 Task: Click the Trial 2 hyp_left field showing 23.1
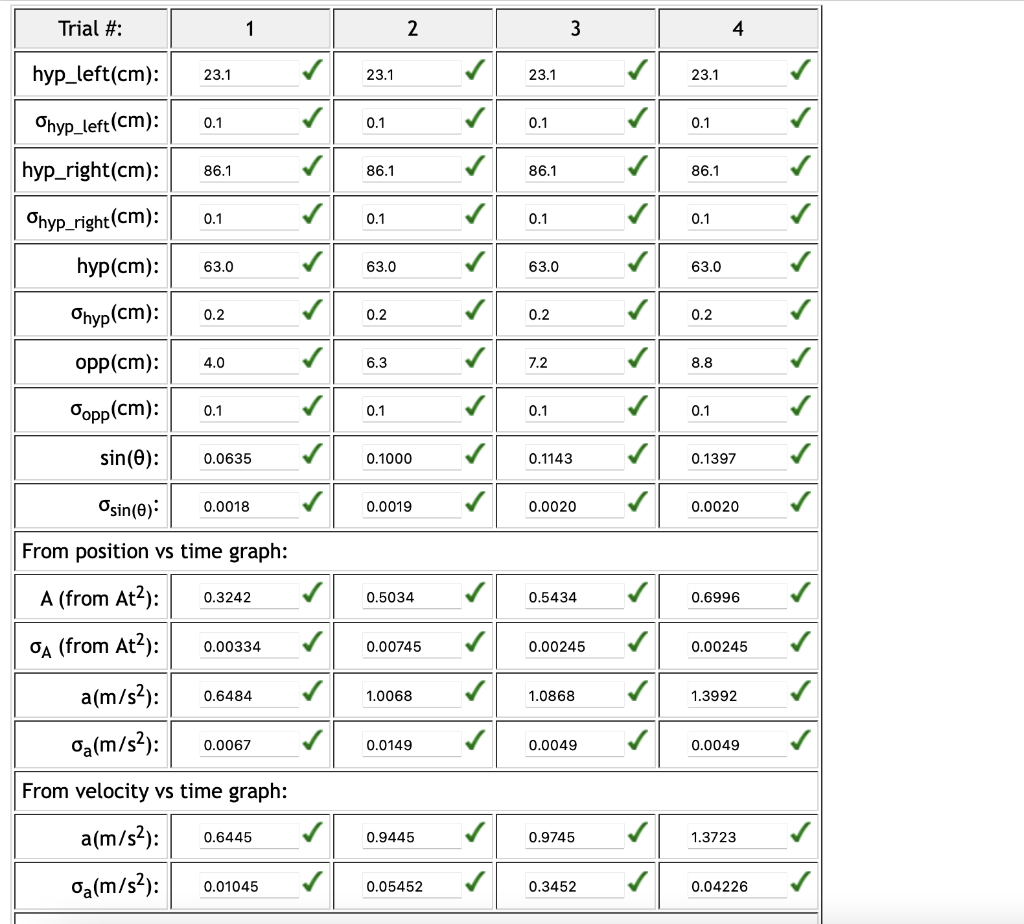411,74
